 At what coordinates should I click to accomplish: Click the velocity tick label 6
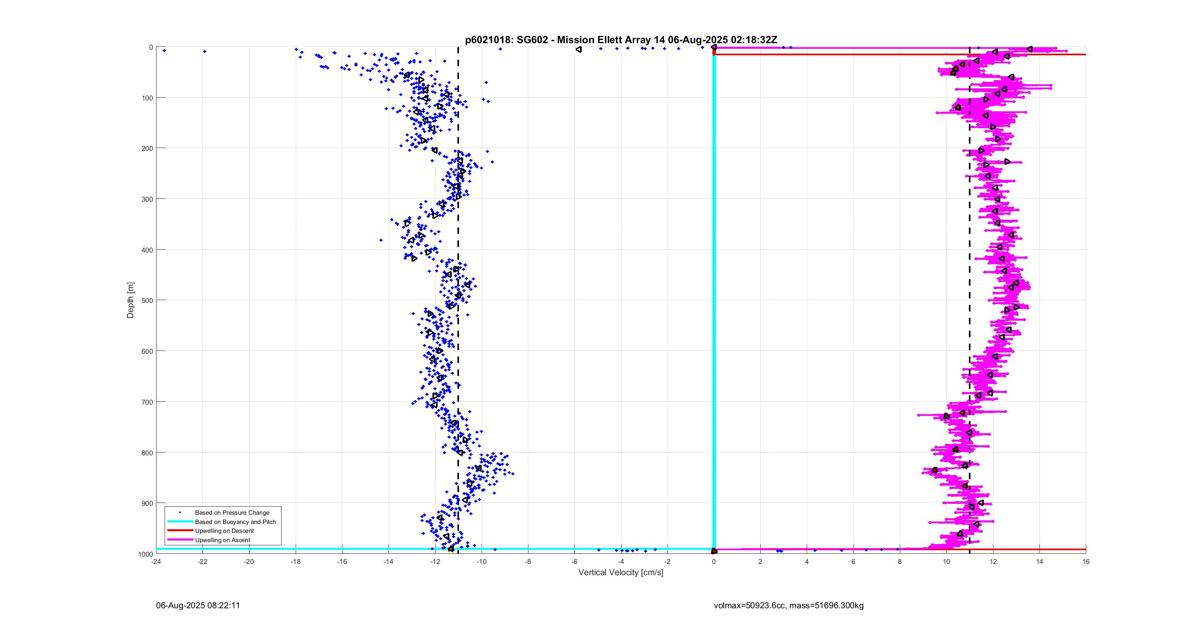coord(853,561)
